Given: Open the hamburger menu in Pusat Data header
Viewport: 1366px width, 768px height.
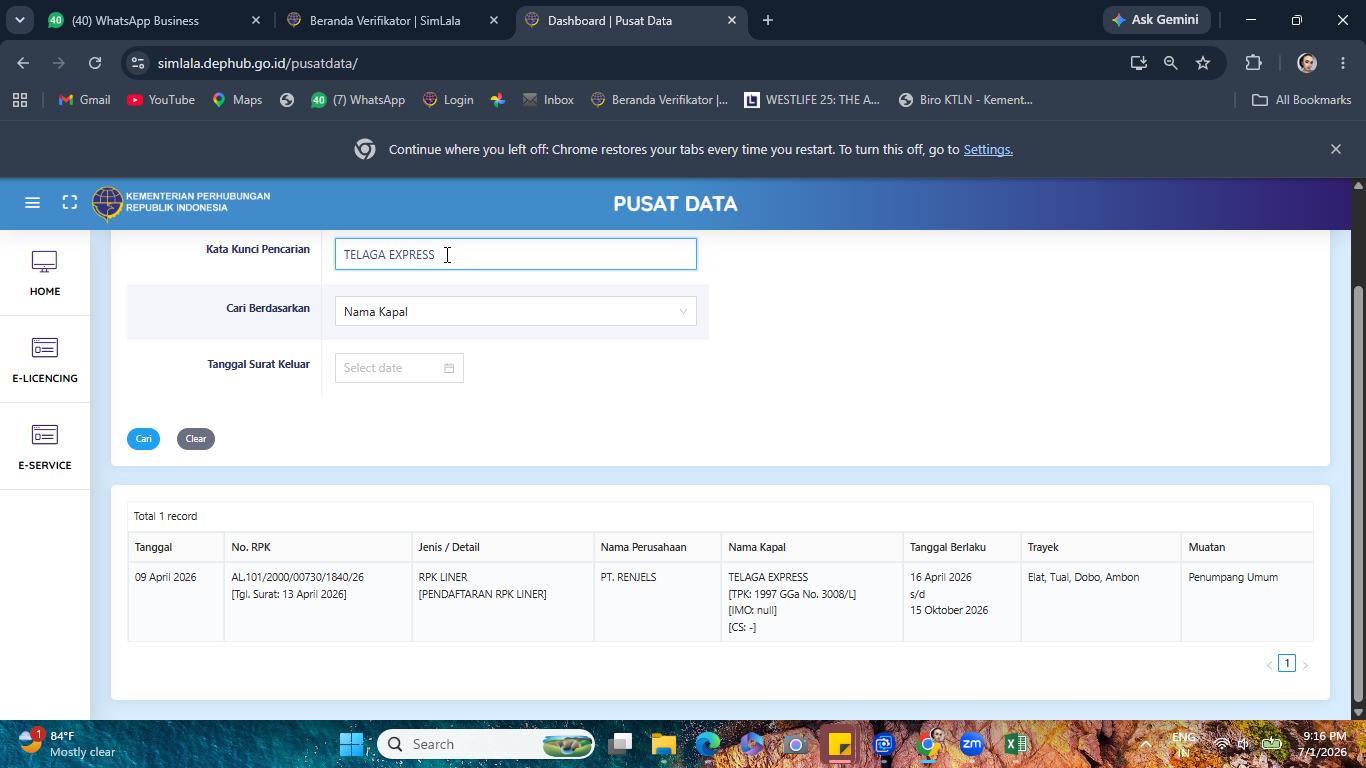Looking at the screenshot, I should click(32, 203).
